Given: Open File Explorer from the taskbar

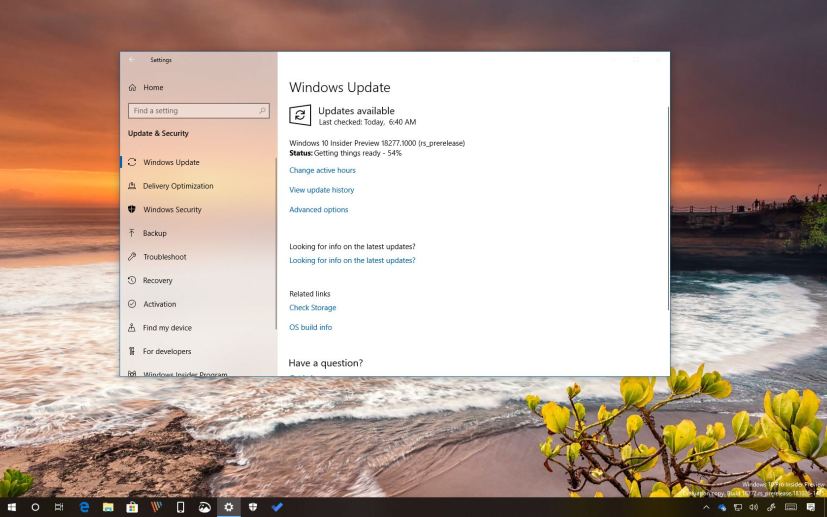Looking at the screenshot, I should 108,507.
